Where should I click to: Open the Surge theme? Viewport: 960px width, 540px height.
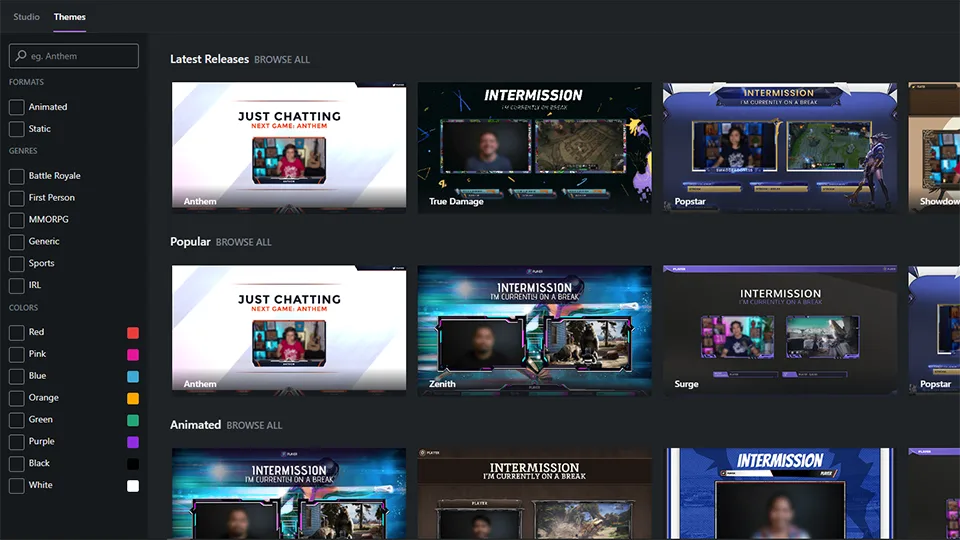[x=780, y=331]
